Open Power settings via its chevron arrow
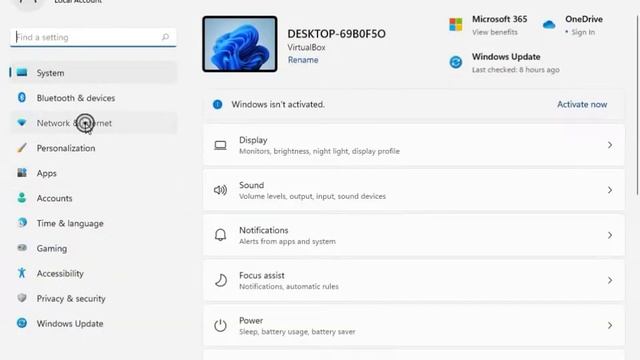The height and width of the screenshot is (360, 640). point(610,325)
